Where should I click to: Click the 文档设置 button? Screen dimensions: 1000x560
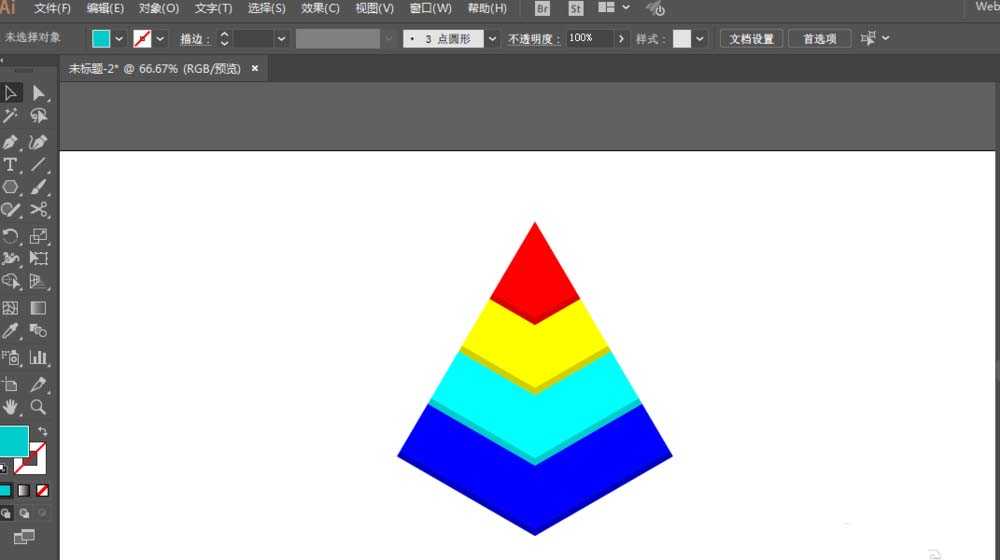click(751, 39)
